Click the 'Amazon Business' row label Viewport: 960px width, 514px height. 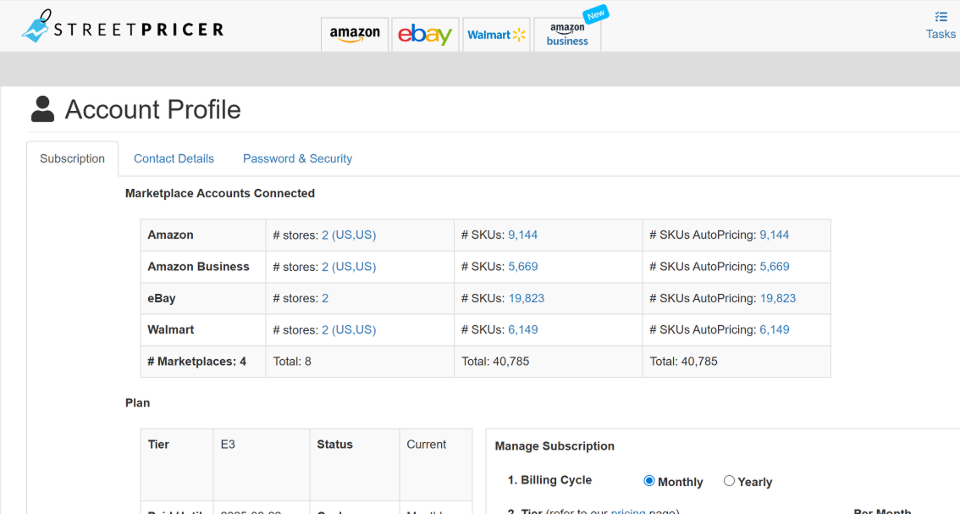(x=198, y=267)
